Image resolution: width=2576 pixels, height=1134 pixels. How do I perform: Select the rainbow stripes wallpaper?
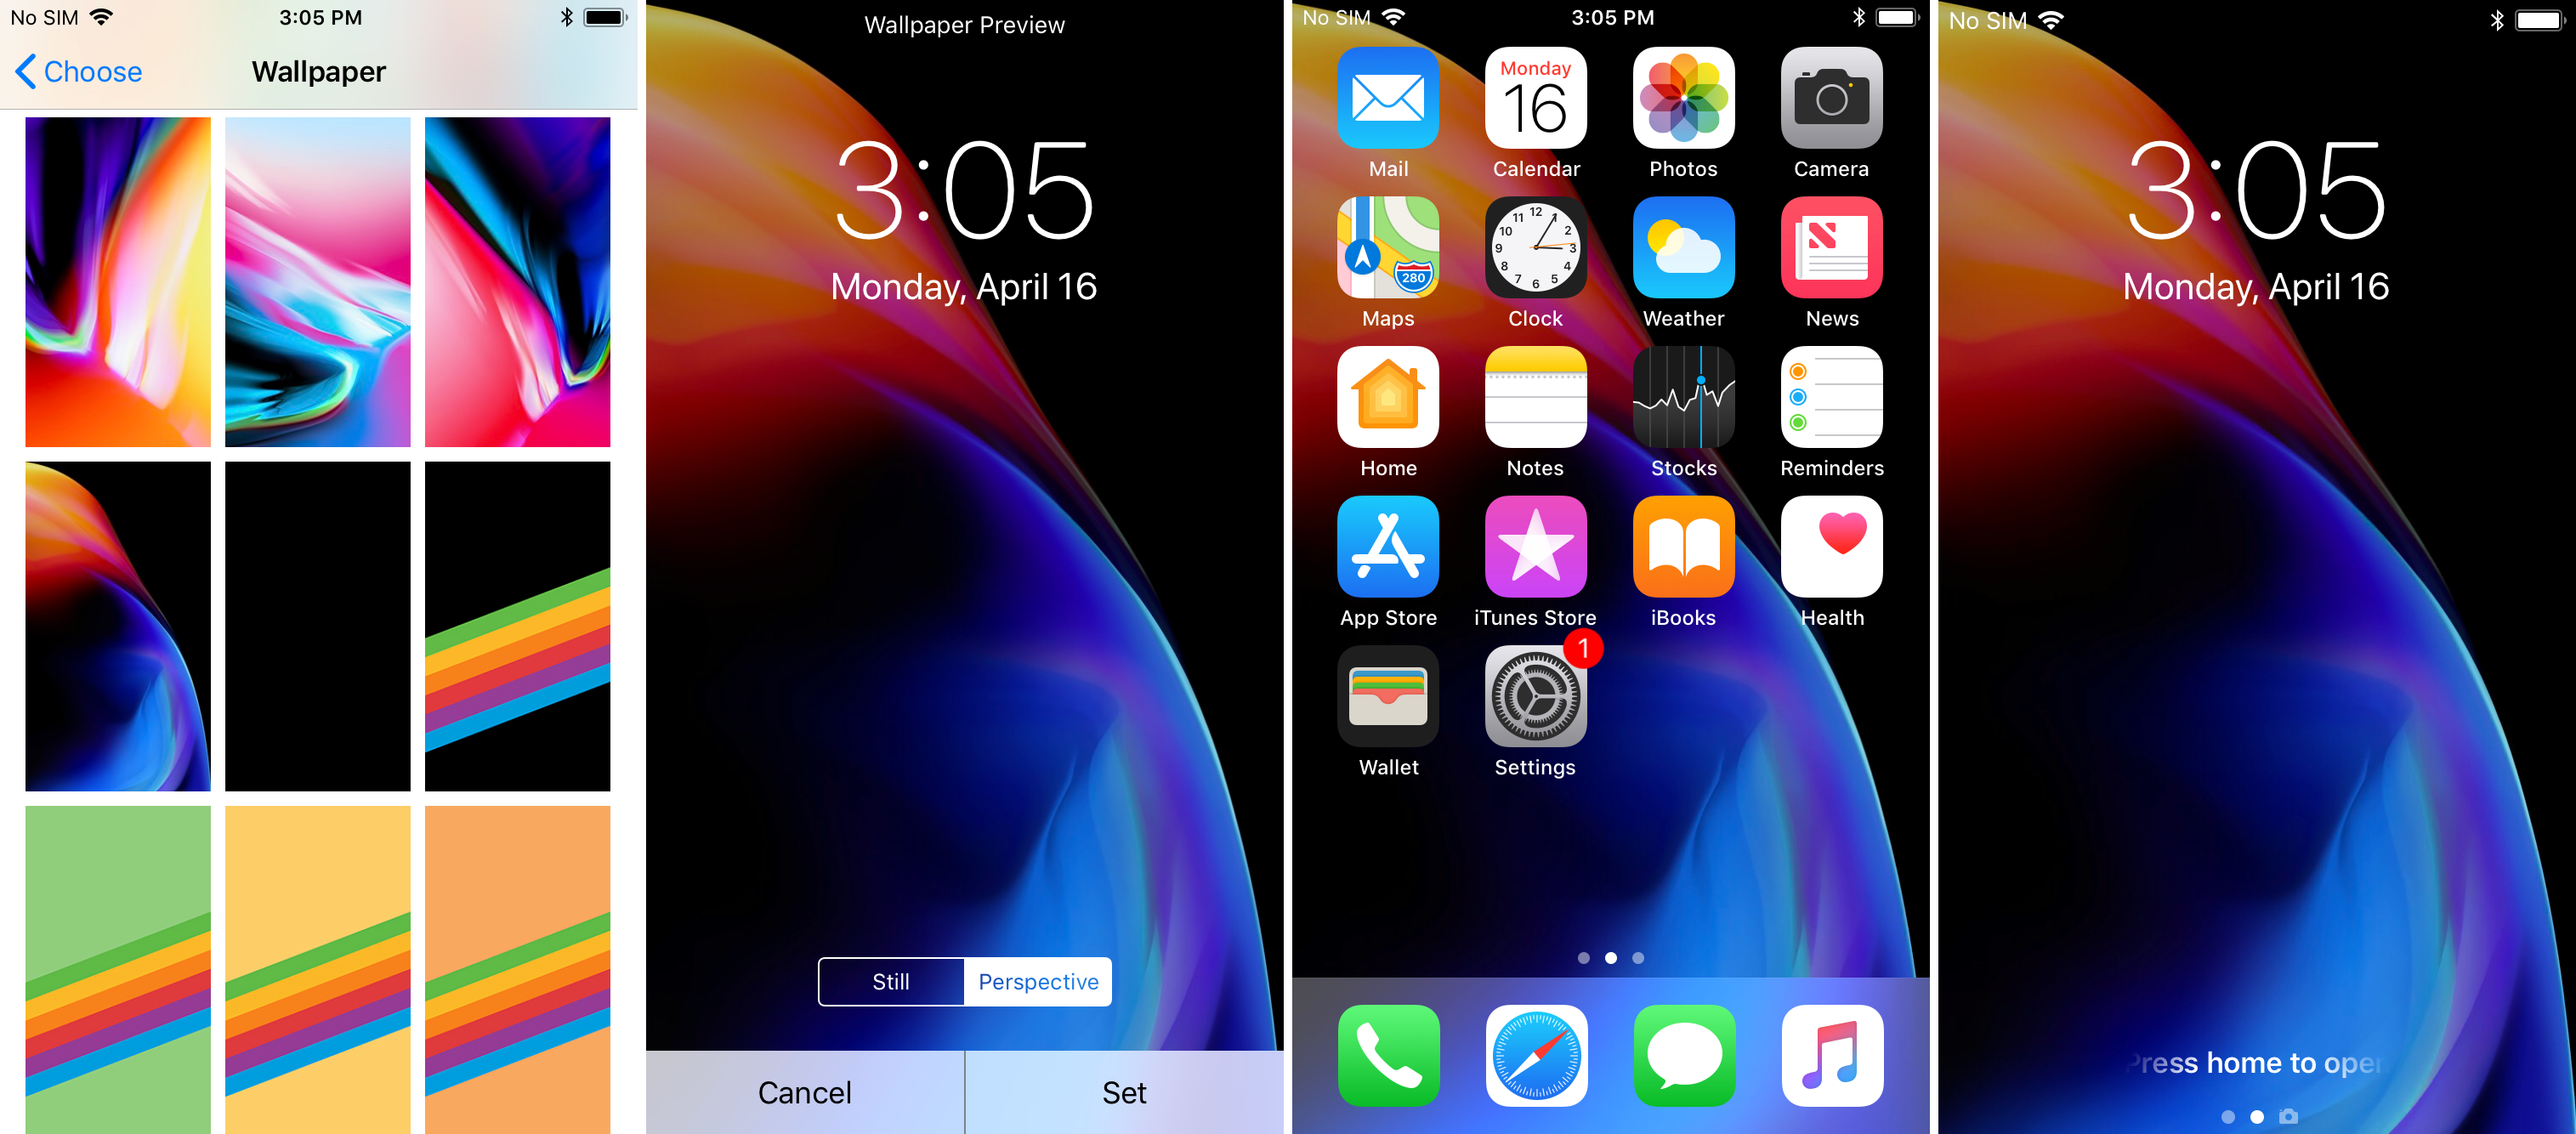click(531, 628)
